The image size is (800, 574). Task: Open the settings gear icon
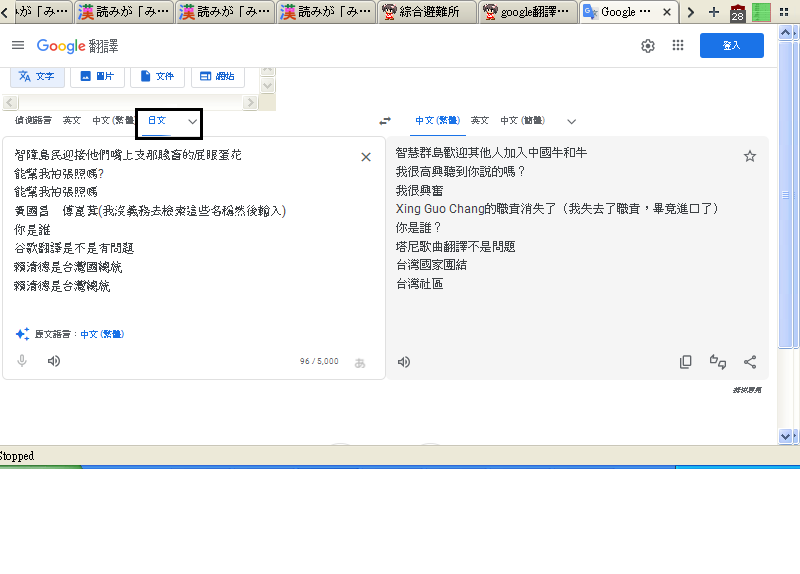pos(648,46)
